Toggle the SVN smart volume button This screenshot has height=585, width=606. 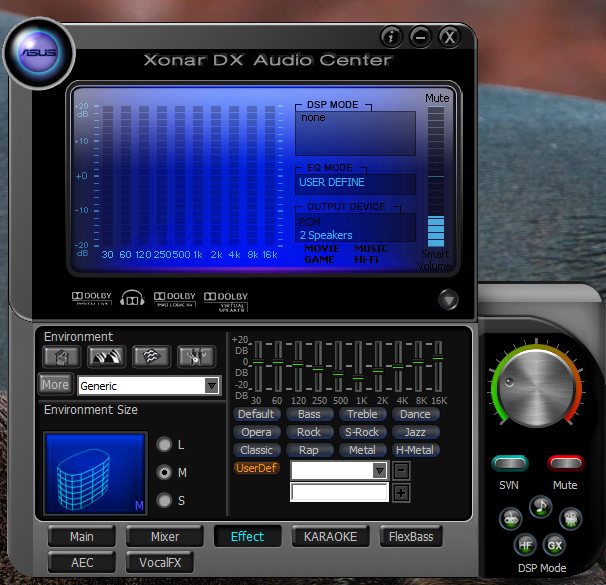(510, 463)
